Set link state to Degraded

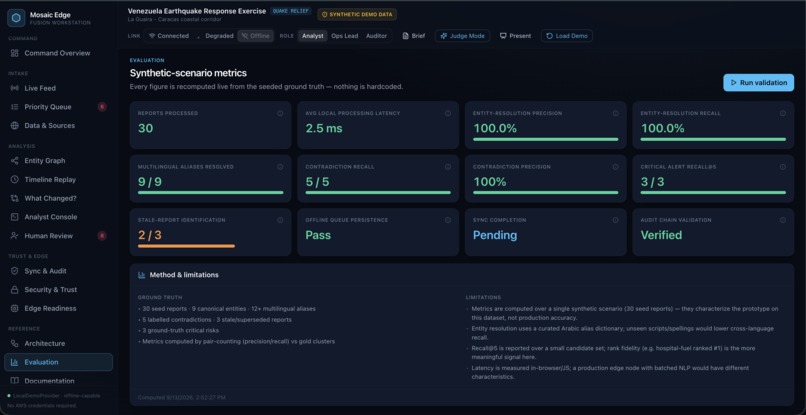click(215, 36)
